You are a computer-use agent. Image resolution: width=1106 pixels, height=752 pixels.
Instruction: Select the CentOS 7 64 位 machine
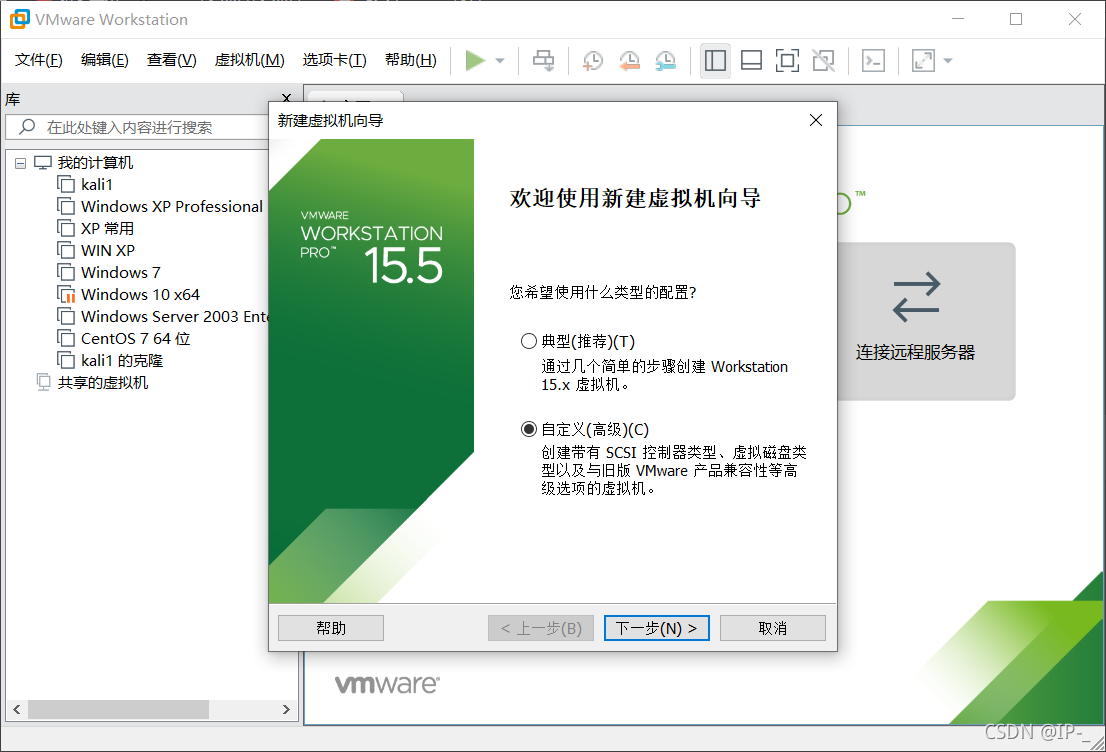135,339
